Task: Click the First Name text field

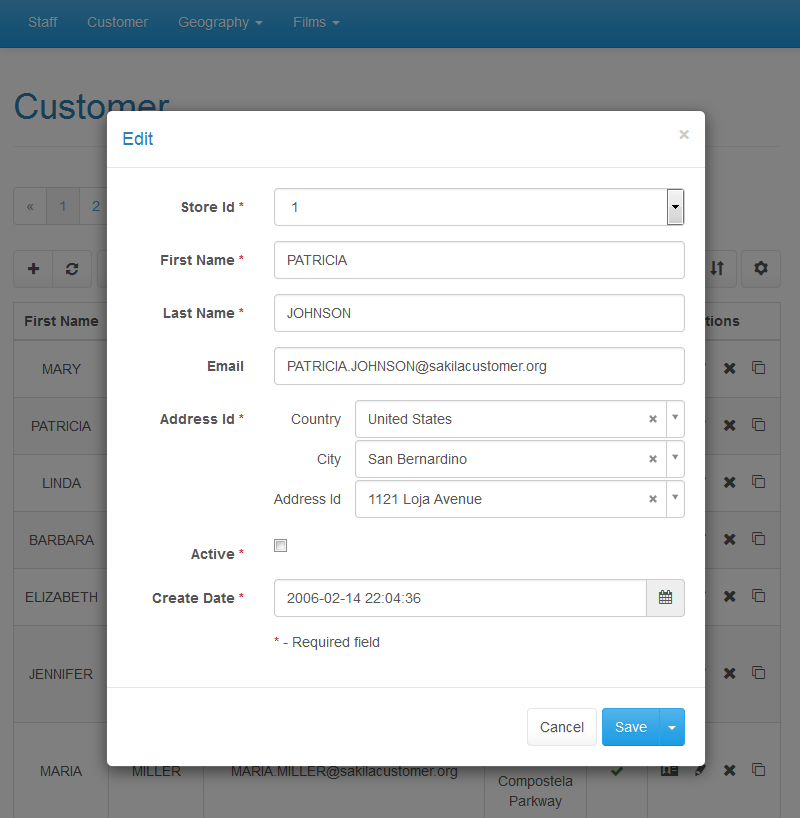Action: tap(478, 260)
